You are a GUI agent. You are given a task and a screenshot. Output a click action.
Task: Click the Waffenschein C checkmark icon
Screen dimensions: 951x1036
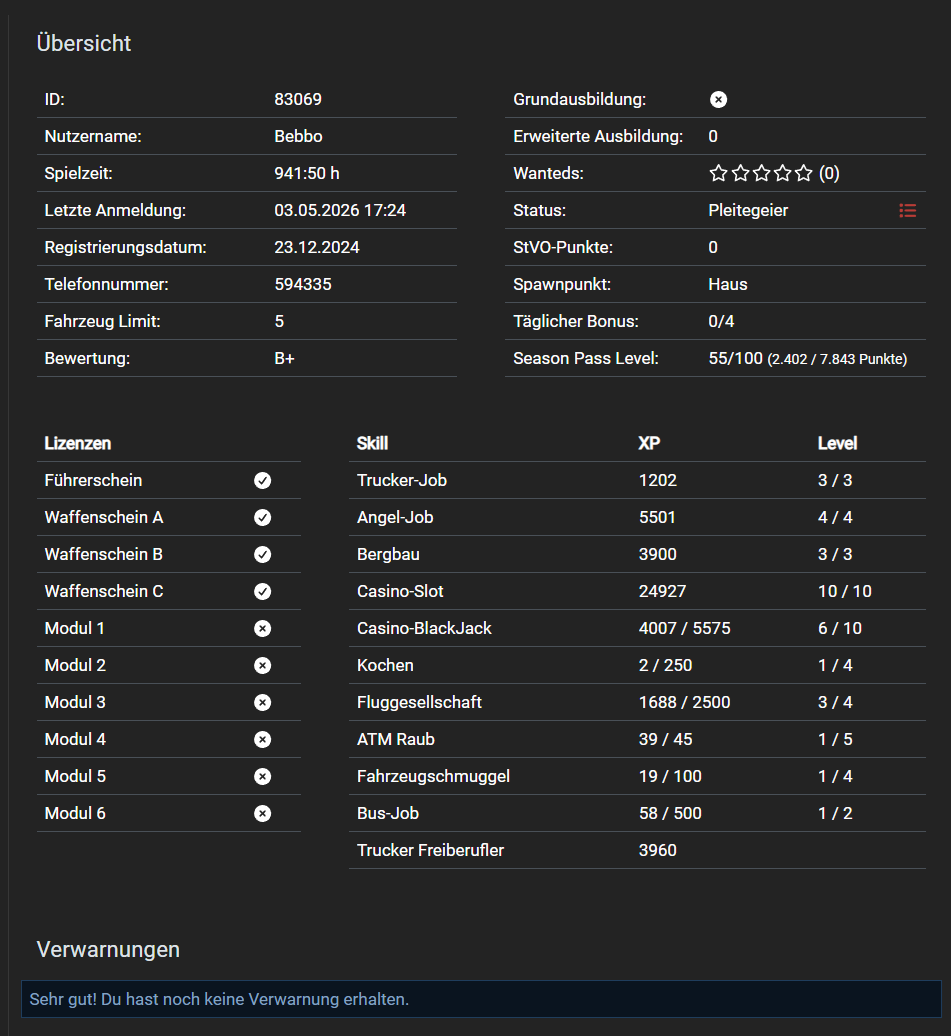(x=262, y=591)
